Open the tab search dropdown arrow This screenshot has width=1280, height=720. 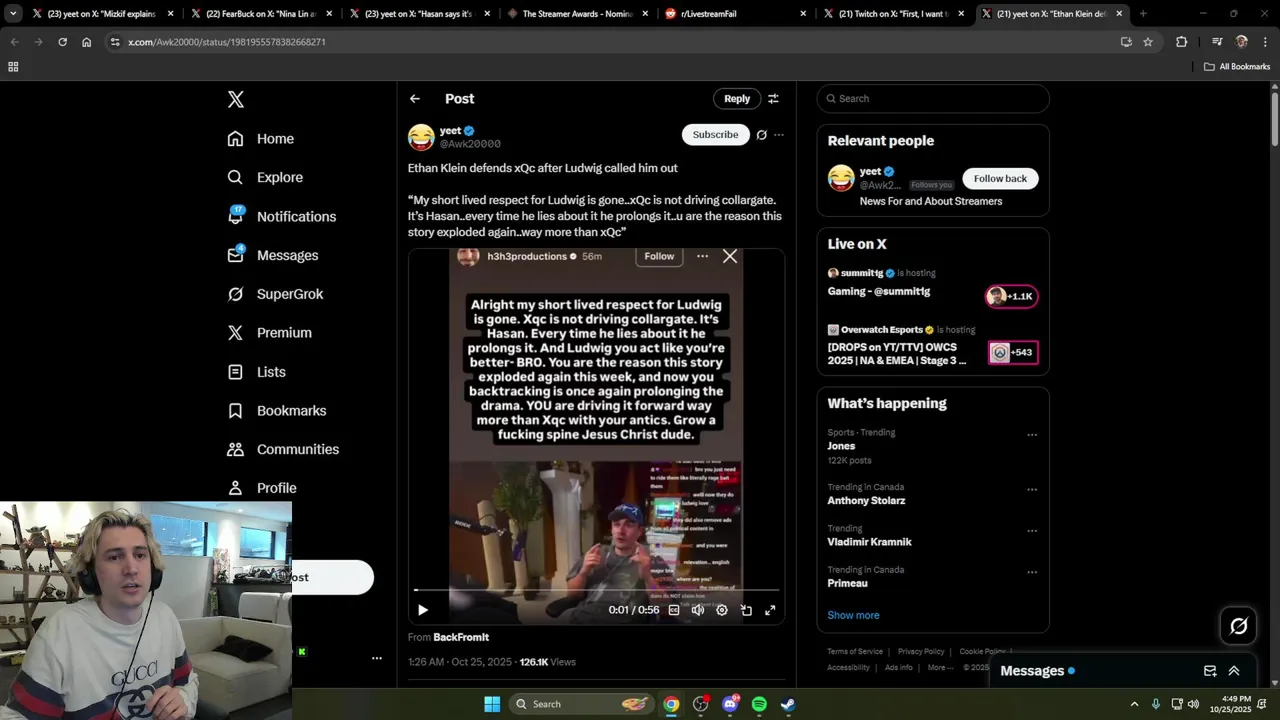(13, 14)
